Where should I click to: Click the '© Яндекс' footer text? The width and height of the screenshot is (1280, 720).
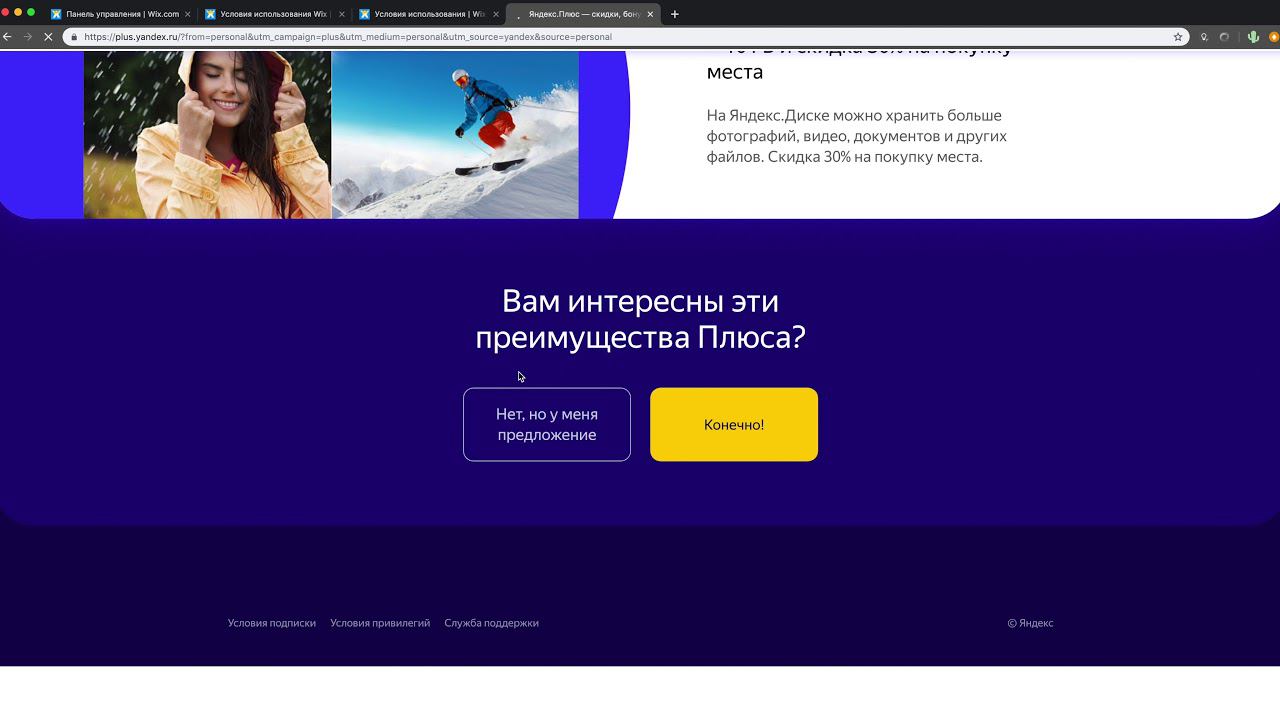tap(1030, 623)
